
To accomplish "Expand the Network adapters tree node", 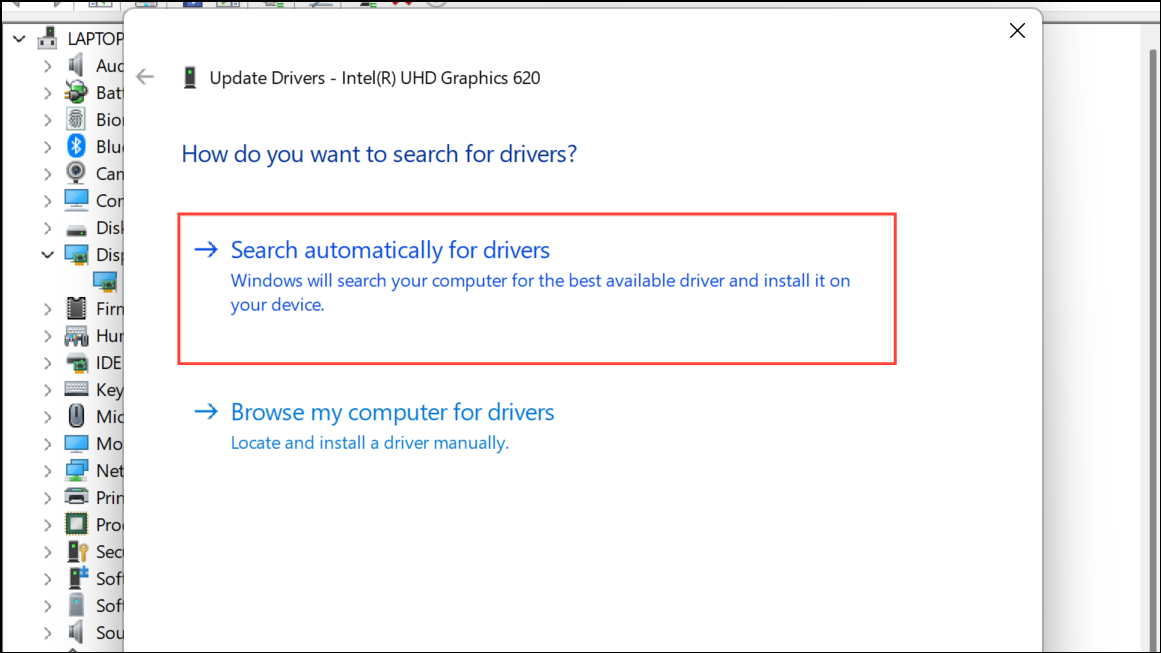I will point(47,471).
